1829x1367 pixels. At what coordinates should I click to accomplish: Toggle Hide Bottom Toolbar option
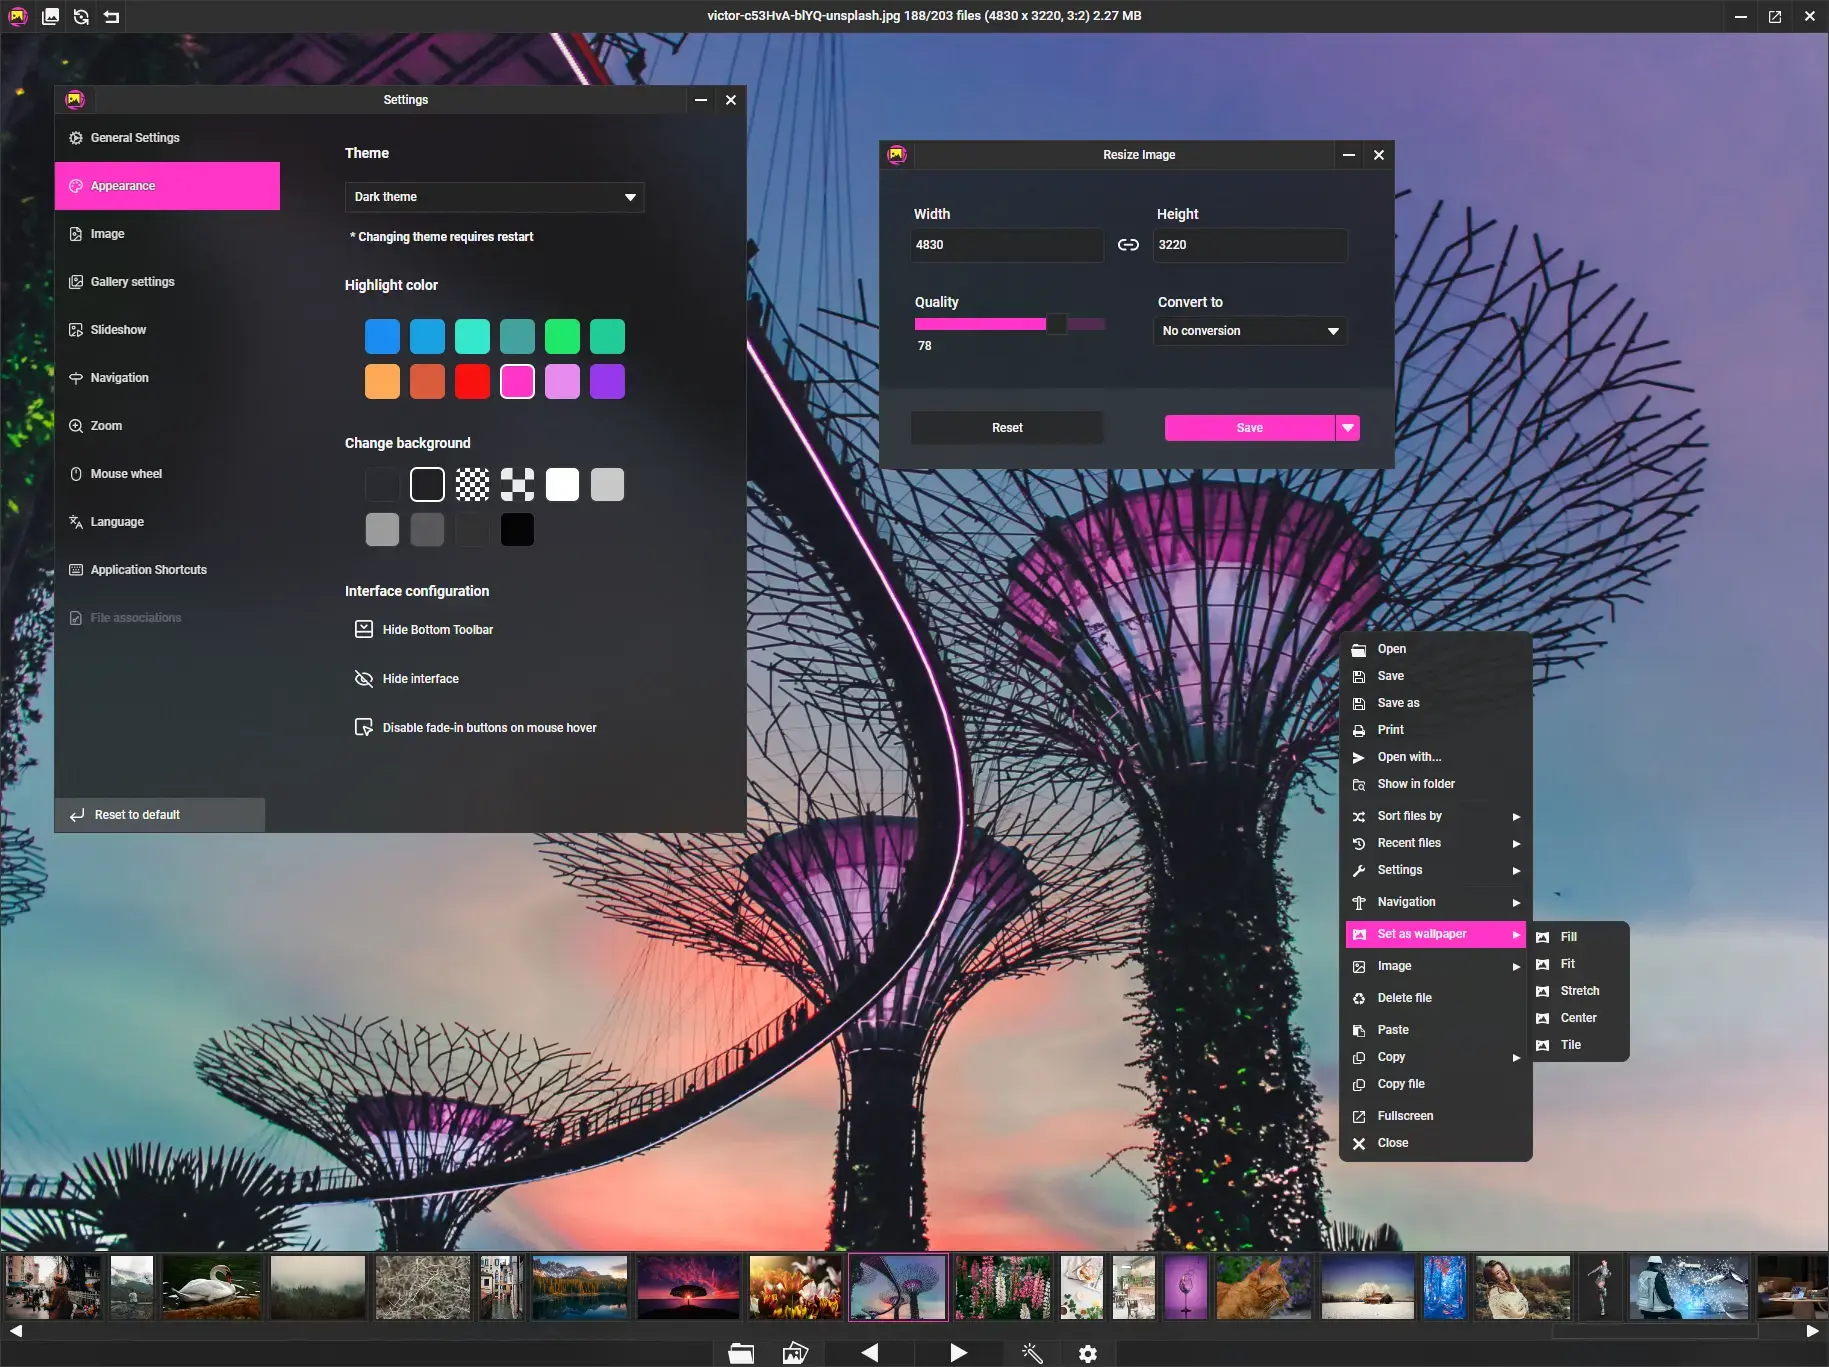tap(437, 630)
